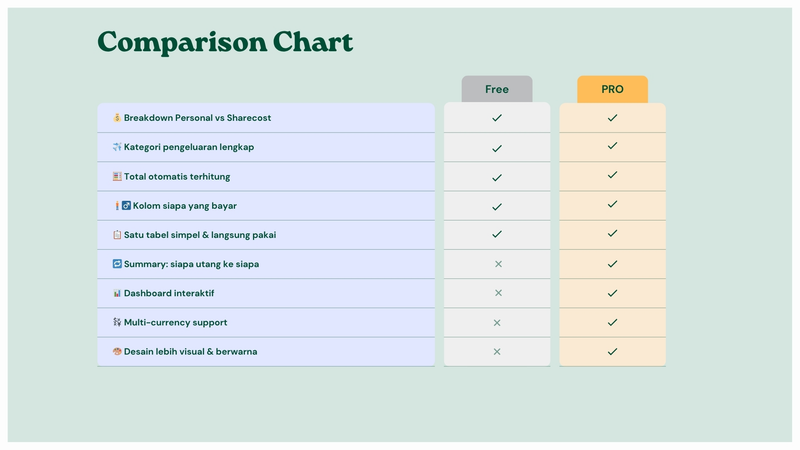Click the Multi-currency support row label
This screenshot has height=450, width=800.
click(x=175, y=323)
